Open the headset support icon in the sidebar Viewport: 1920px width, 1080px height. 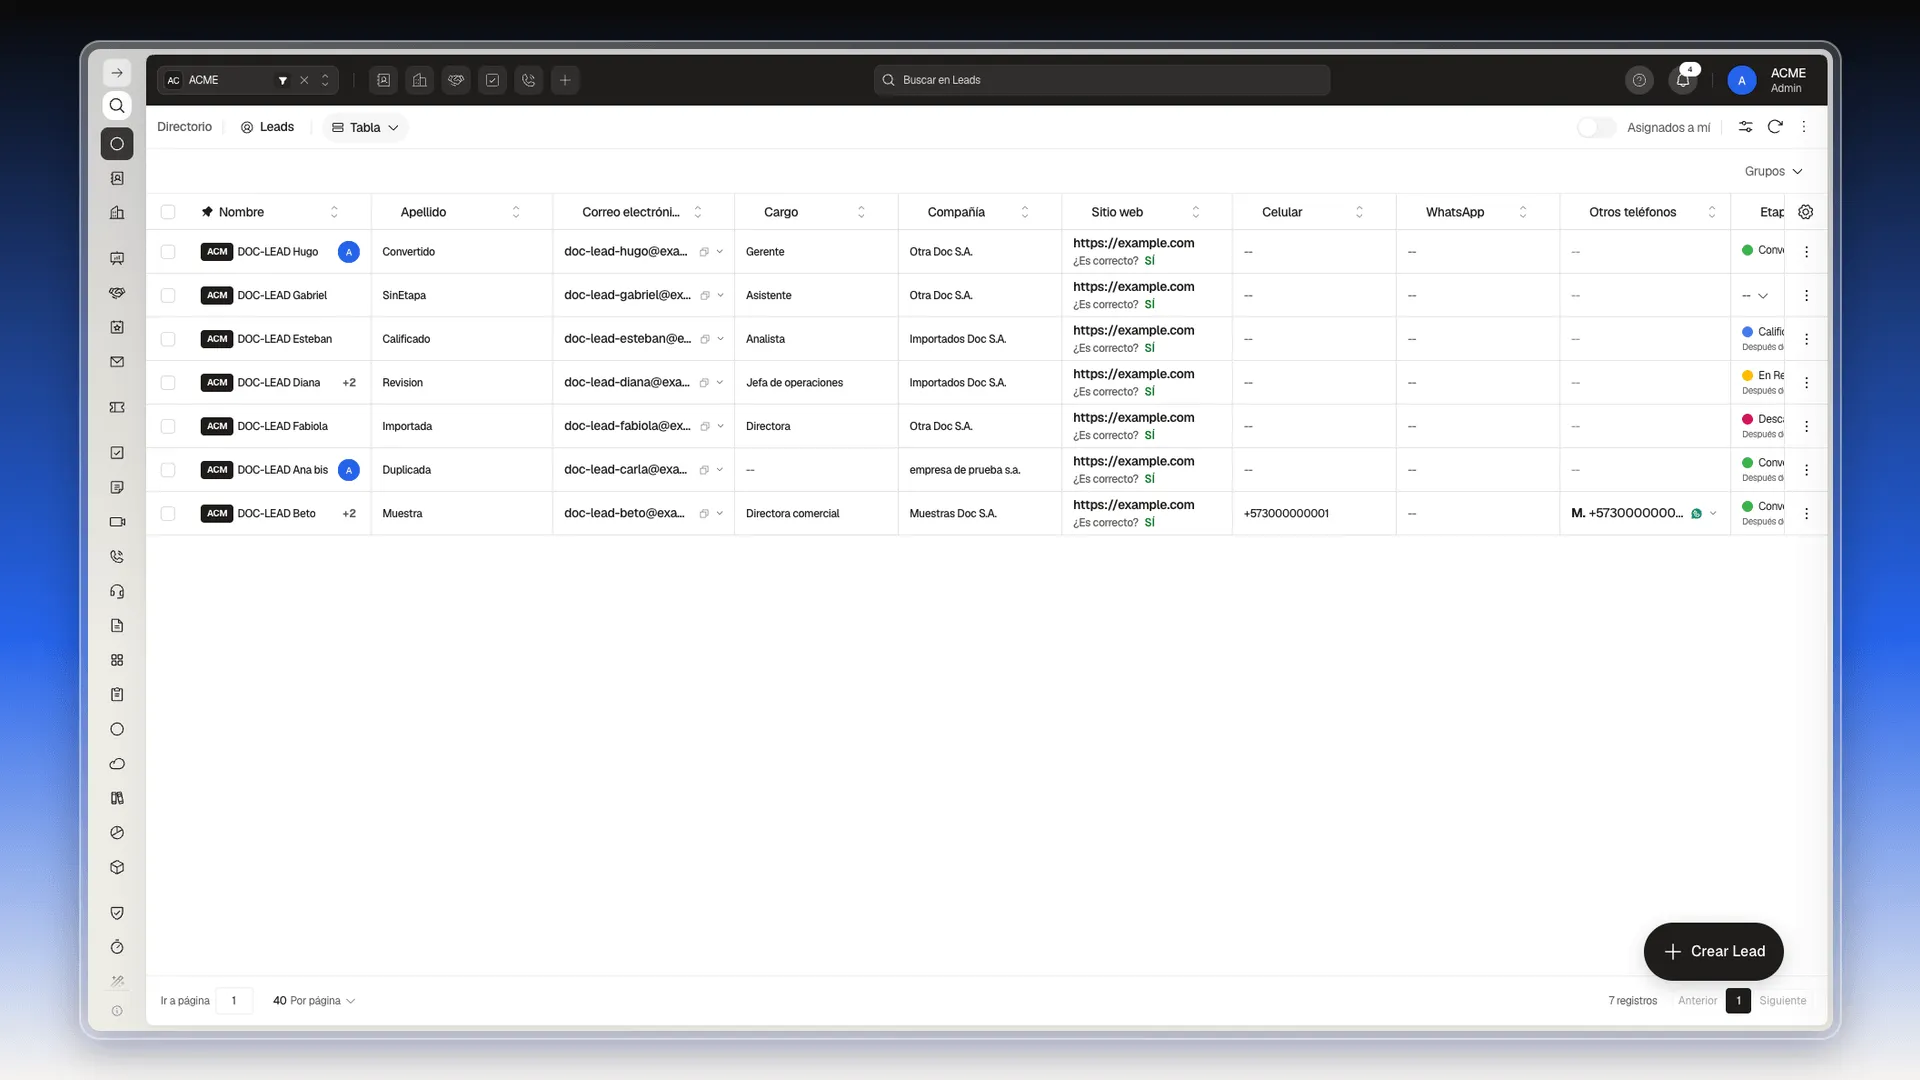coord(117,591)
